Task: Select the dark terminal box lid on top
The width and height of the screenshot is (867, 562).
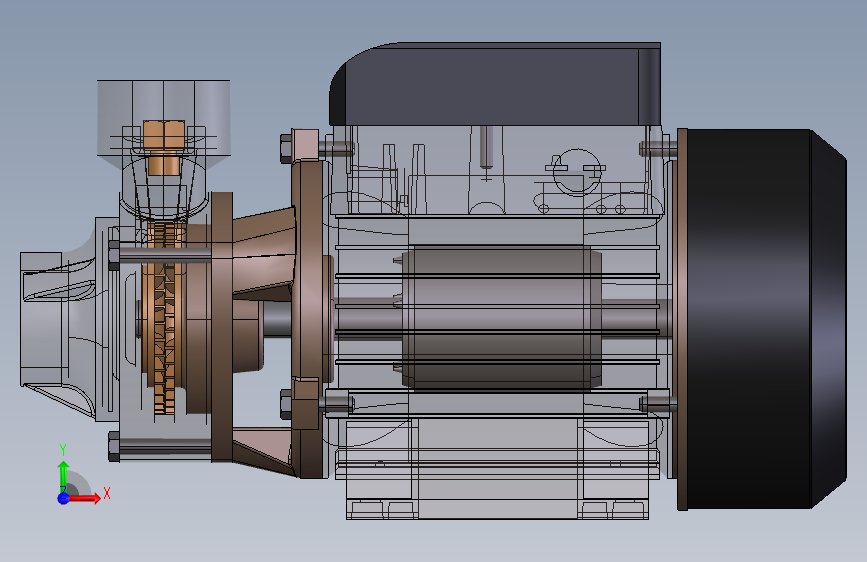Action: click(495, 84)
